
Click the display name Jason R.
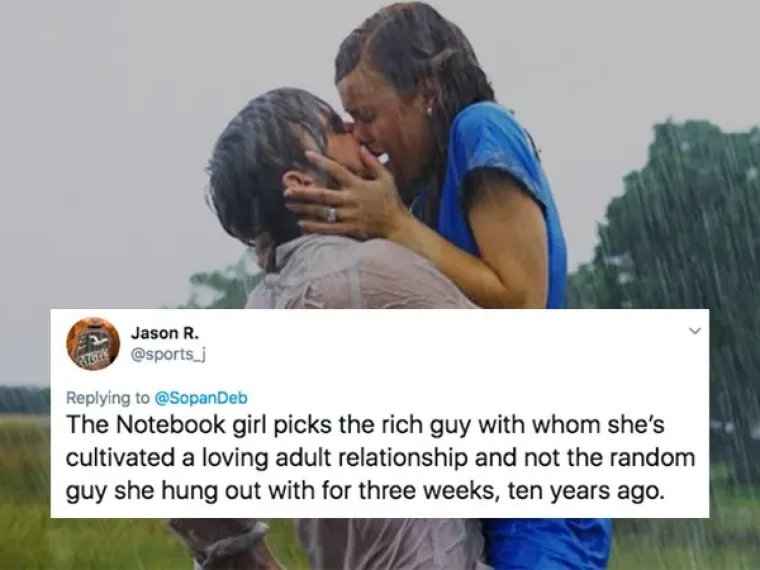pyautogui.click(x=165, y=333)
